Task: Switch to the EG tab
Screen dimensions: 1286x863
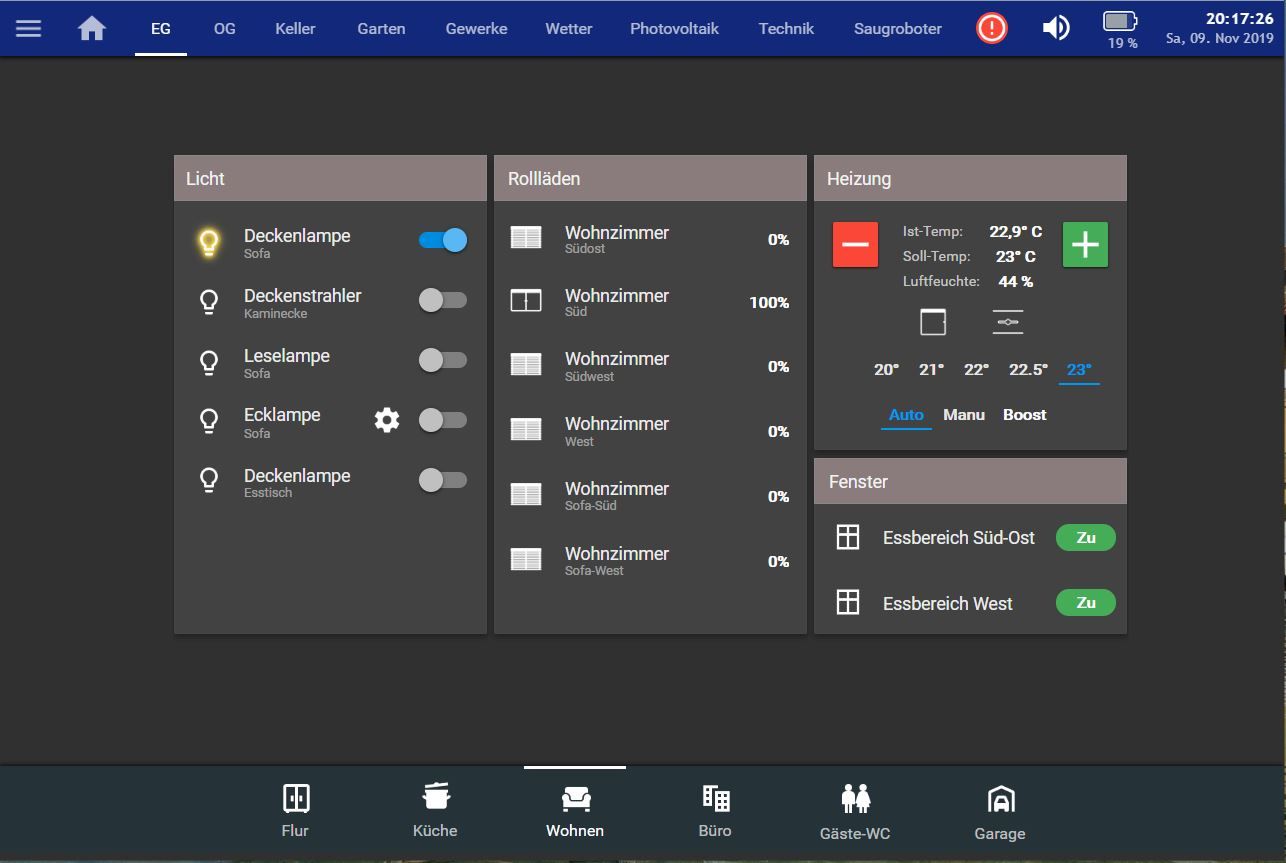Action: 161,28
